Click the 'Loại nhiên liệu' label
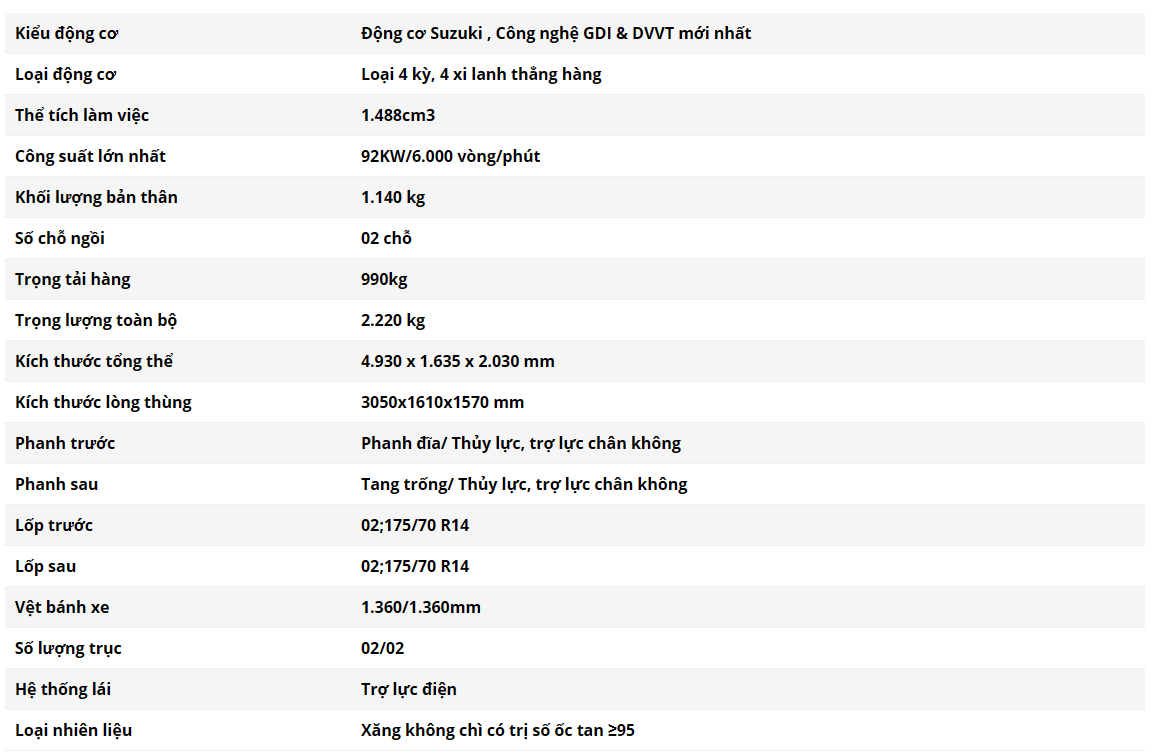The height and width of the screenshot is (754, 1159). (73, 730)
